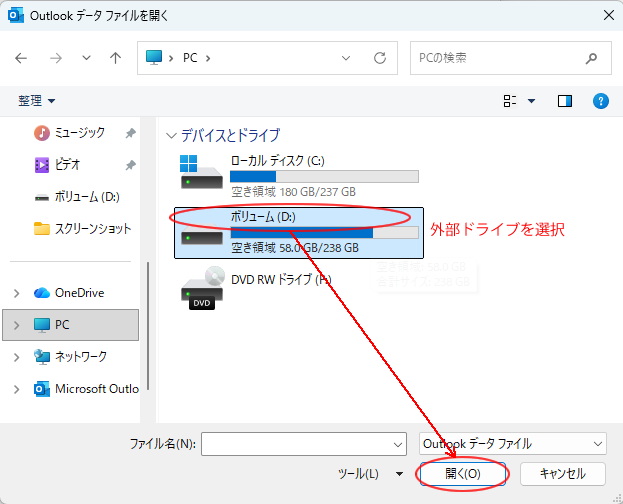
Task: Click the 開く(O) button
Action: 462,474
